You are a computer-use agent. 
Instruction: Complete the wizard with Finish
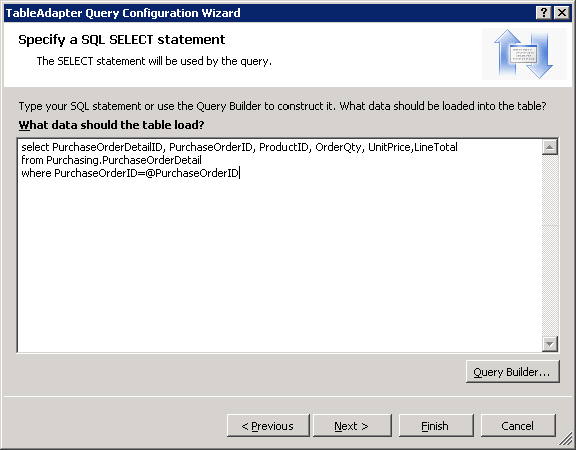[x=436, y=426]
